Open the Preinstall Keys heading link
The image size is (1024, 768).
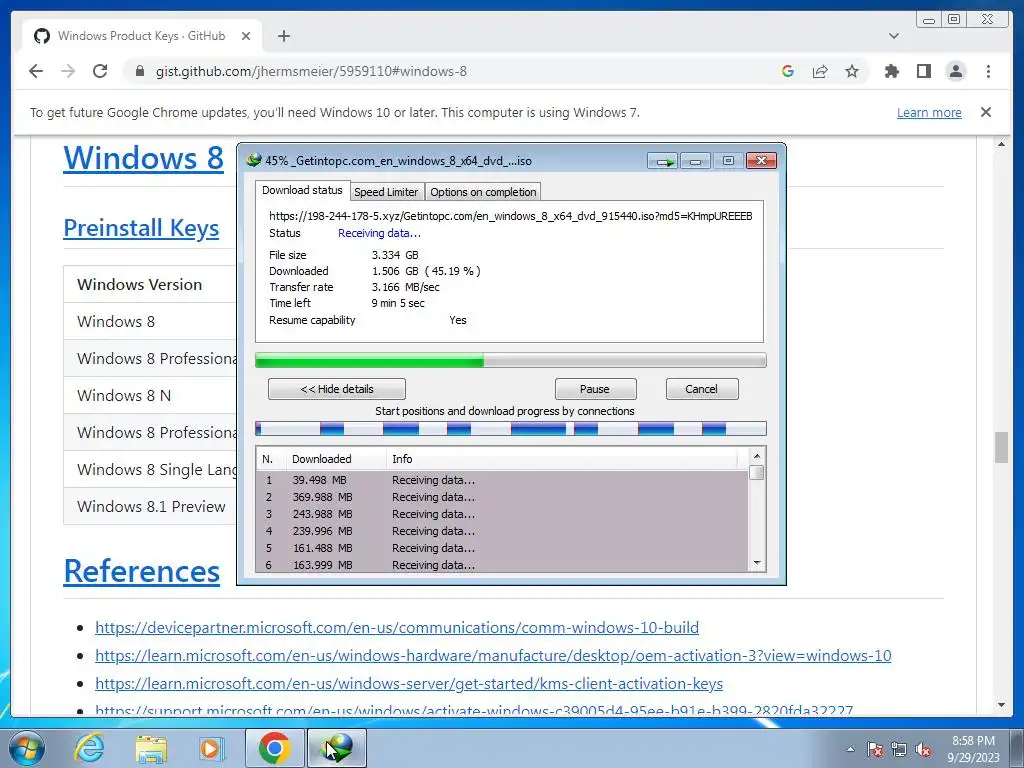pyautogui.click(x=141, y=227)
